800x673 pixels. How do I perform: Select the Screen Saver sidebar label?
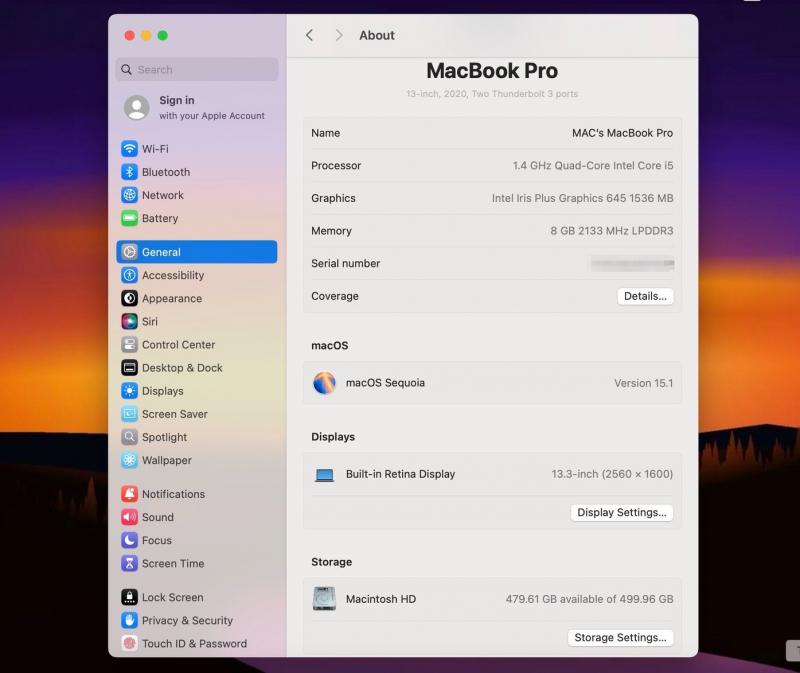point(174,414)
